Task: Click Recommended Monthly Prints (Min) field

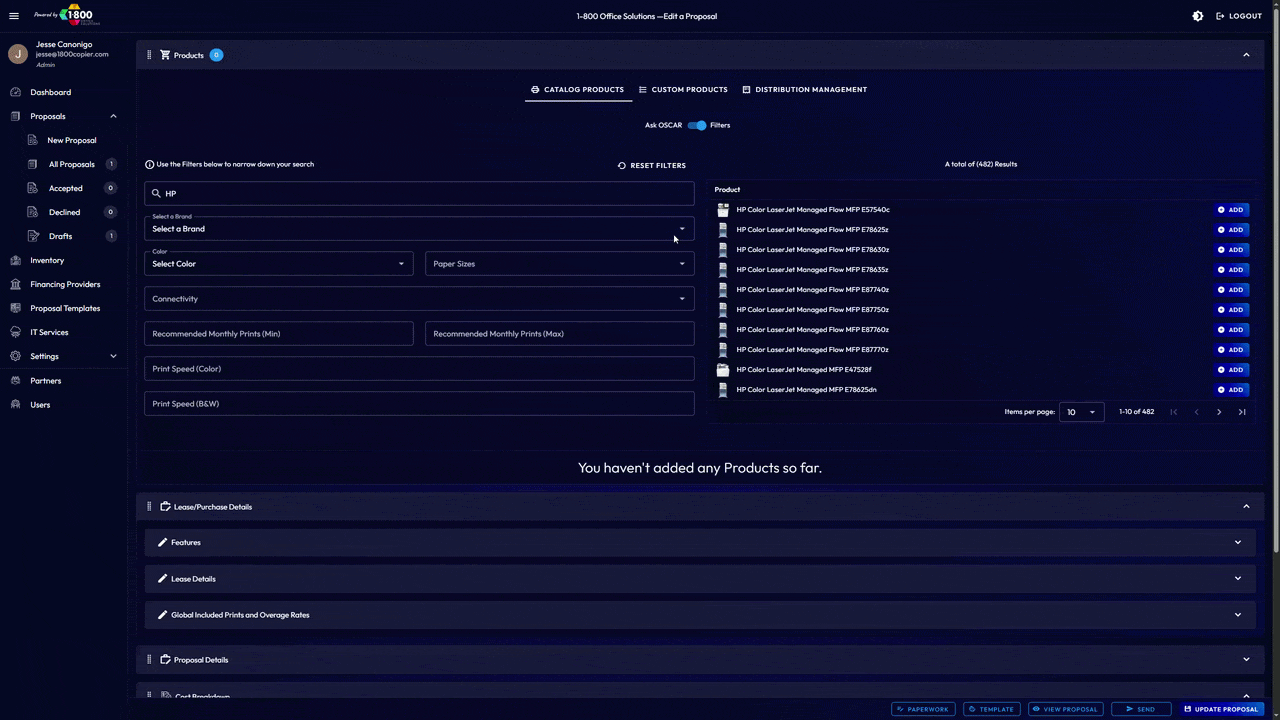Action: pyautogui.click(x=279, y=333)
